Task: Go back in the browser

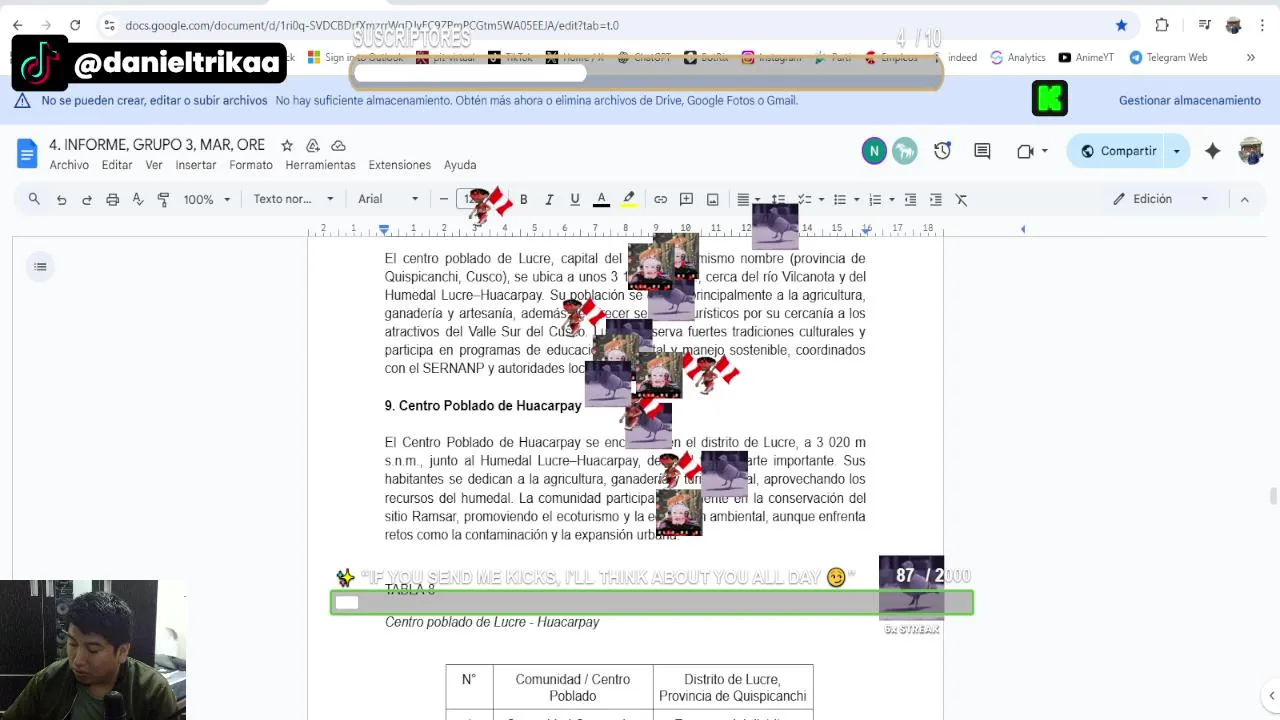Action: tap(17, 25)
